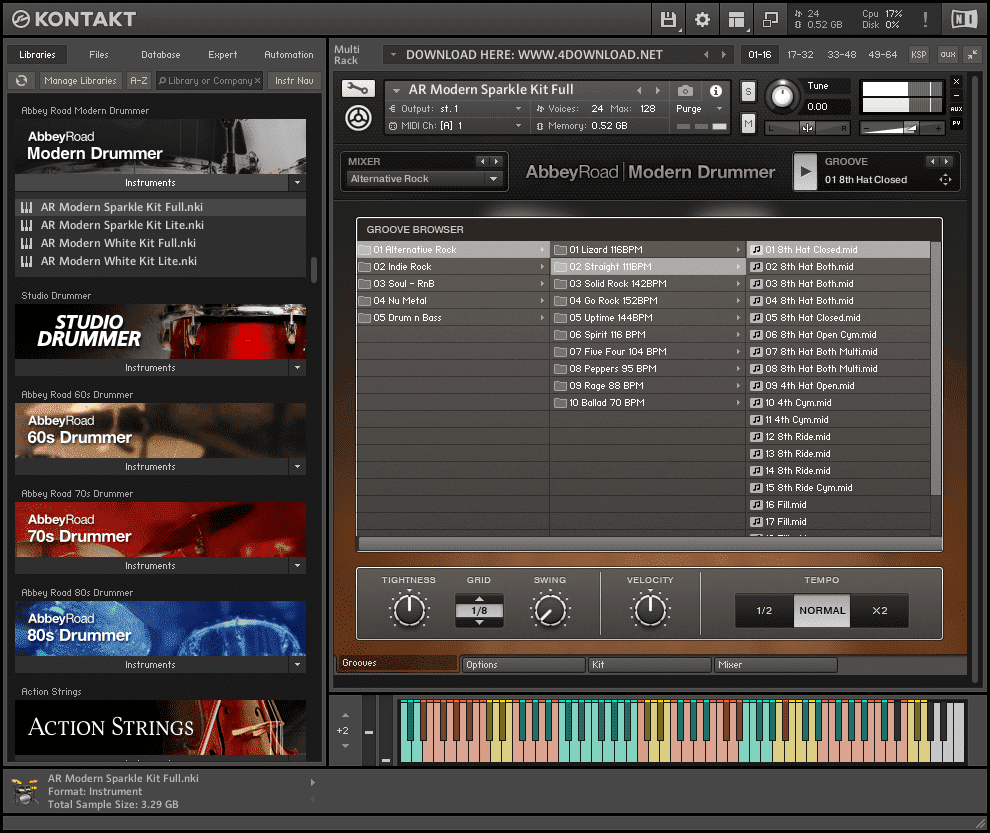Toggle the small AUX button on instrument
This screenshot has height=833, width=990.
tap(957, 109)
